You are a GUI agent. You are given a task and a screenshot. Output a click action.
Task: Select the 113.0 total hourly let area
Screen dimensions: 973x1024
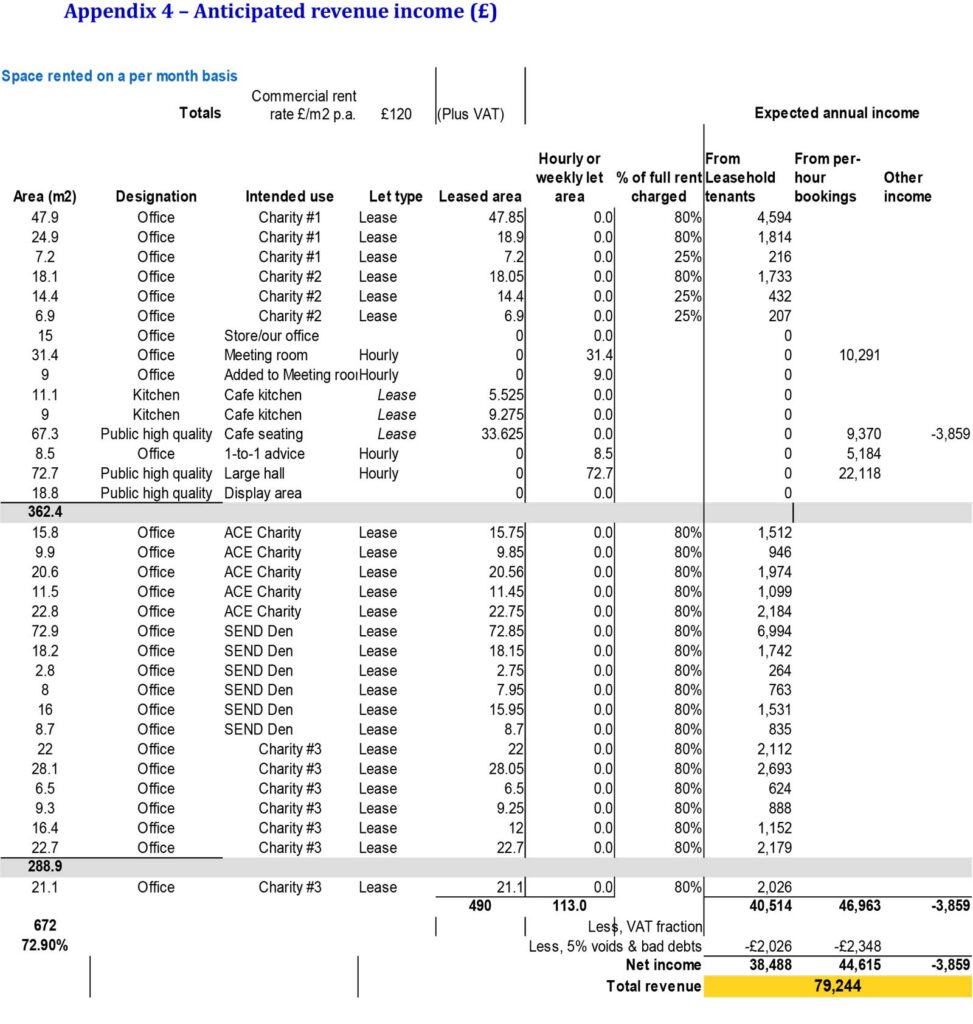click(569, 906)
